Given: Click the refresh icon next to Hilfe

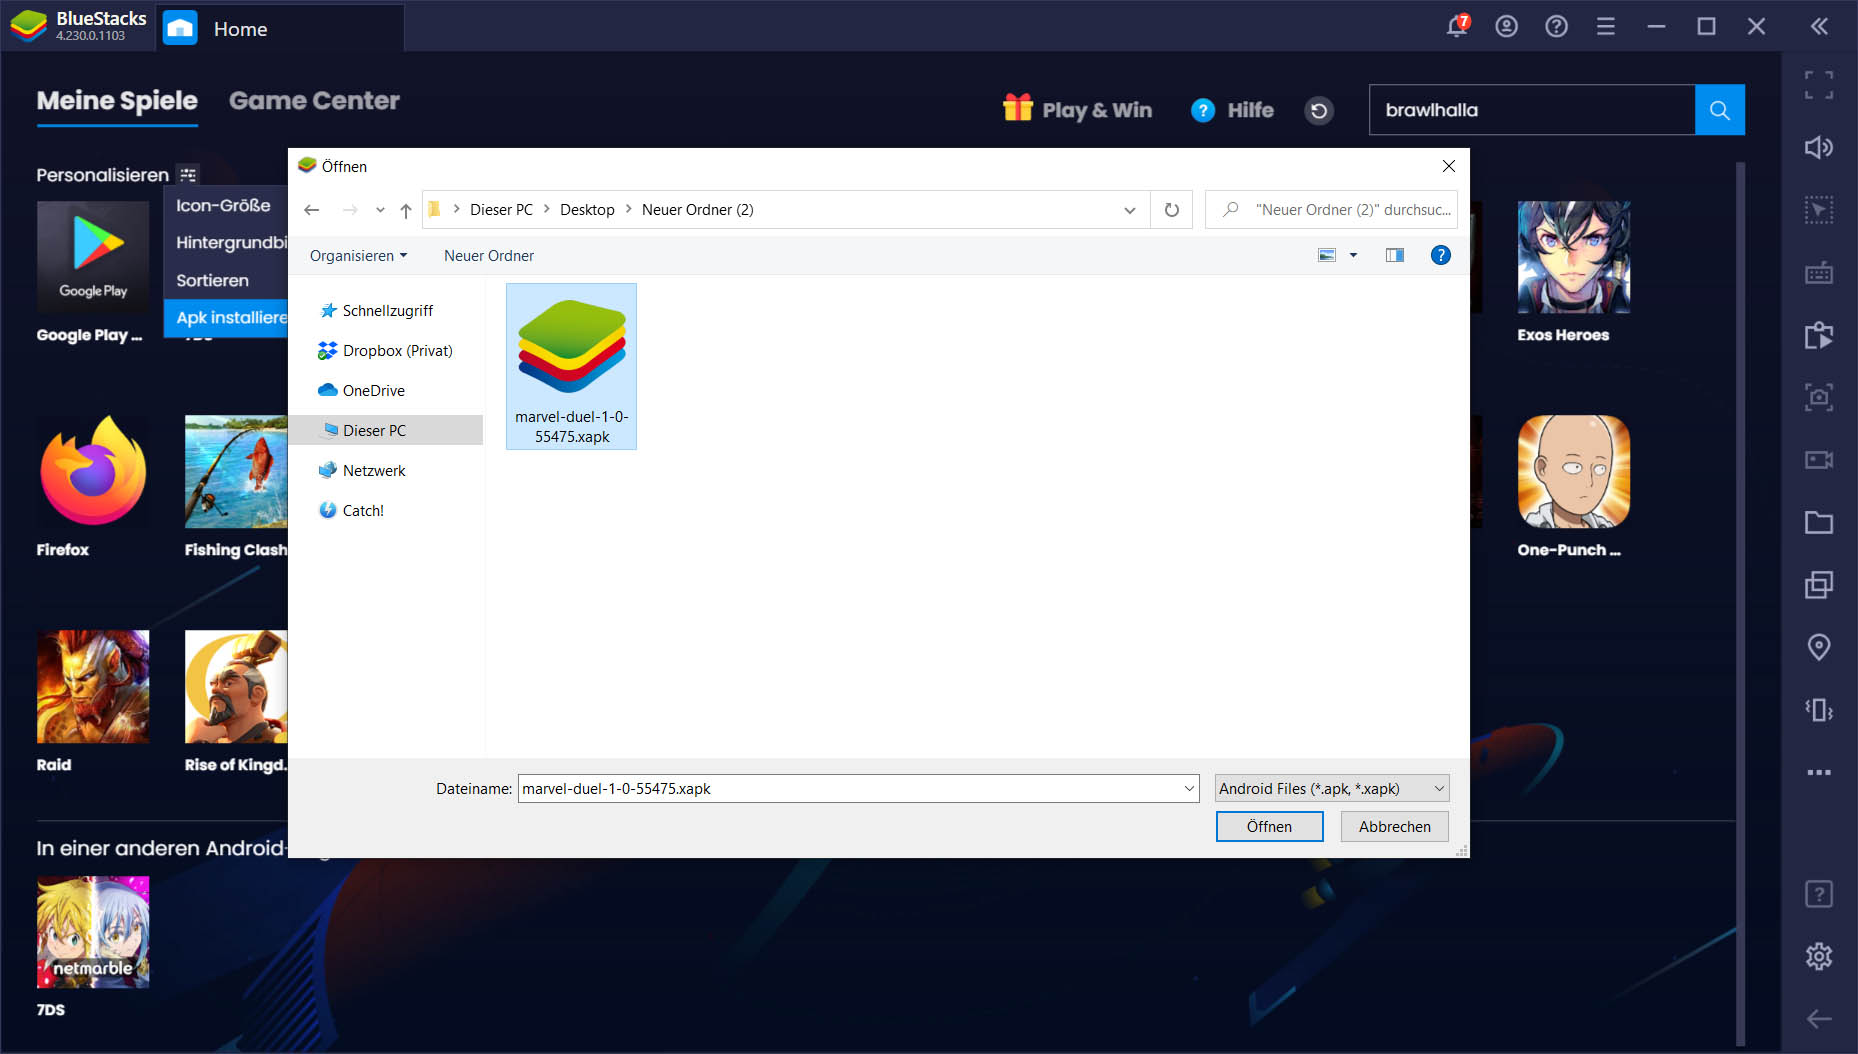Looking at the screenshot, I should coord(1319,110).
